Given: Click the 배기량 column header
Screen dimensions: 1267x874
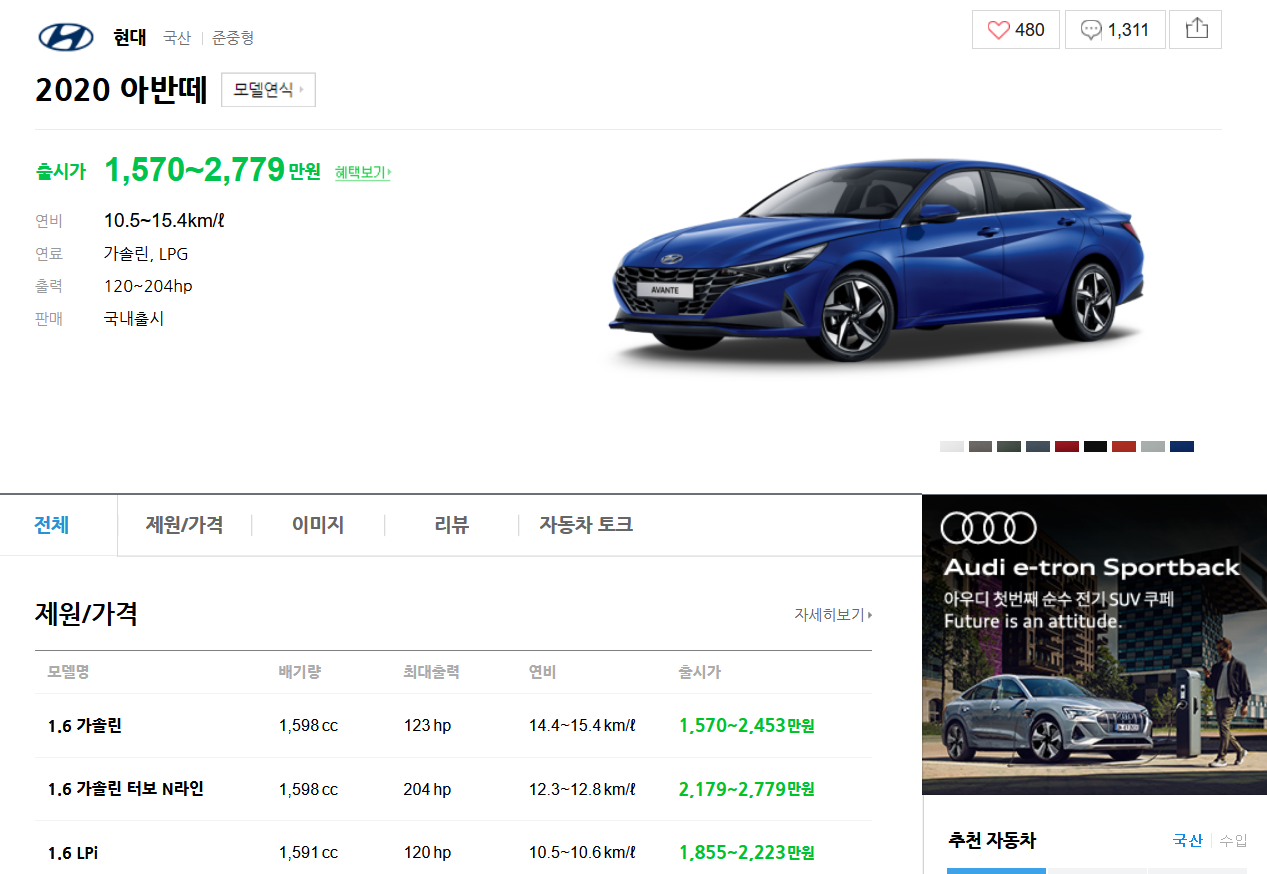Looking at the screenshot, I should click(300, 672).
